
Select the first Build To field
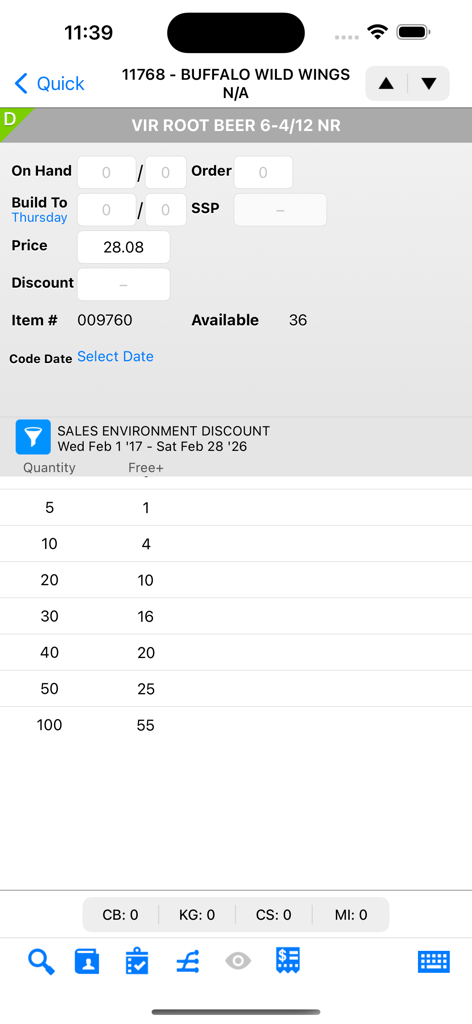click(106, 210)
